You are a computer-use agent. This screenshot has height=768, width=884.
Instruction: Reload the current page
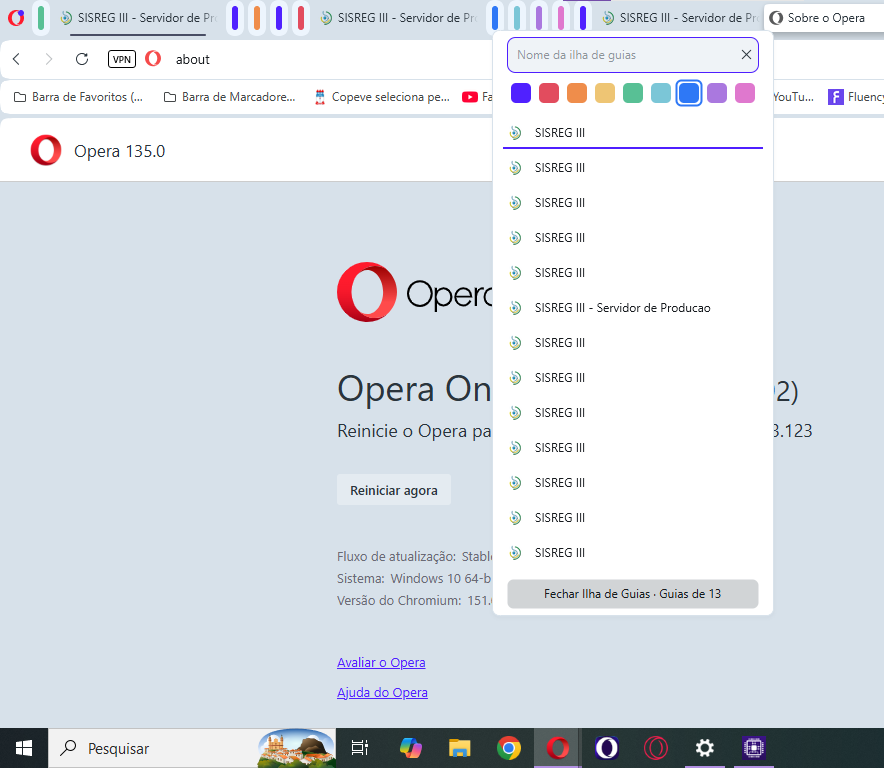82,59
